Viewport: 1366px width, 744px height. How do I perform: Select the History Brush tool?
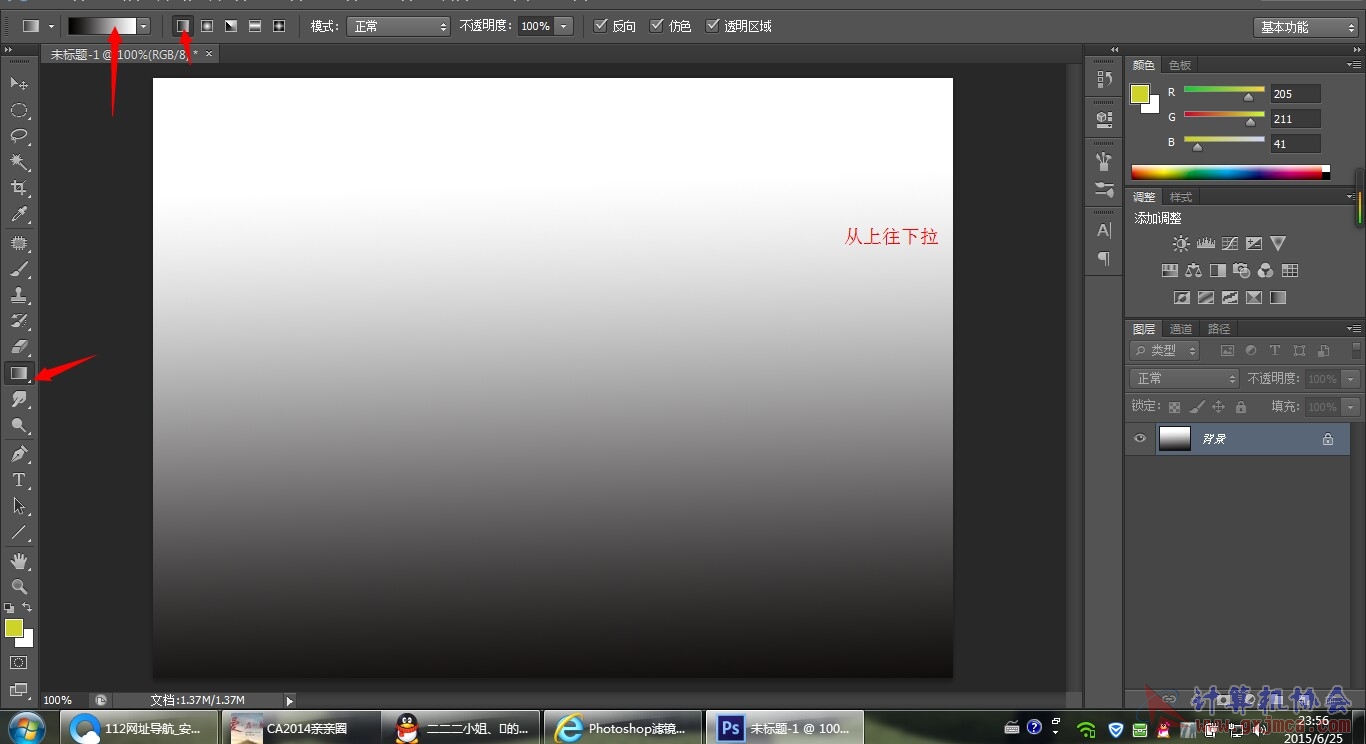tap(18, 321)
